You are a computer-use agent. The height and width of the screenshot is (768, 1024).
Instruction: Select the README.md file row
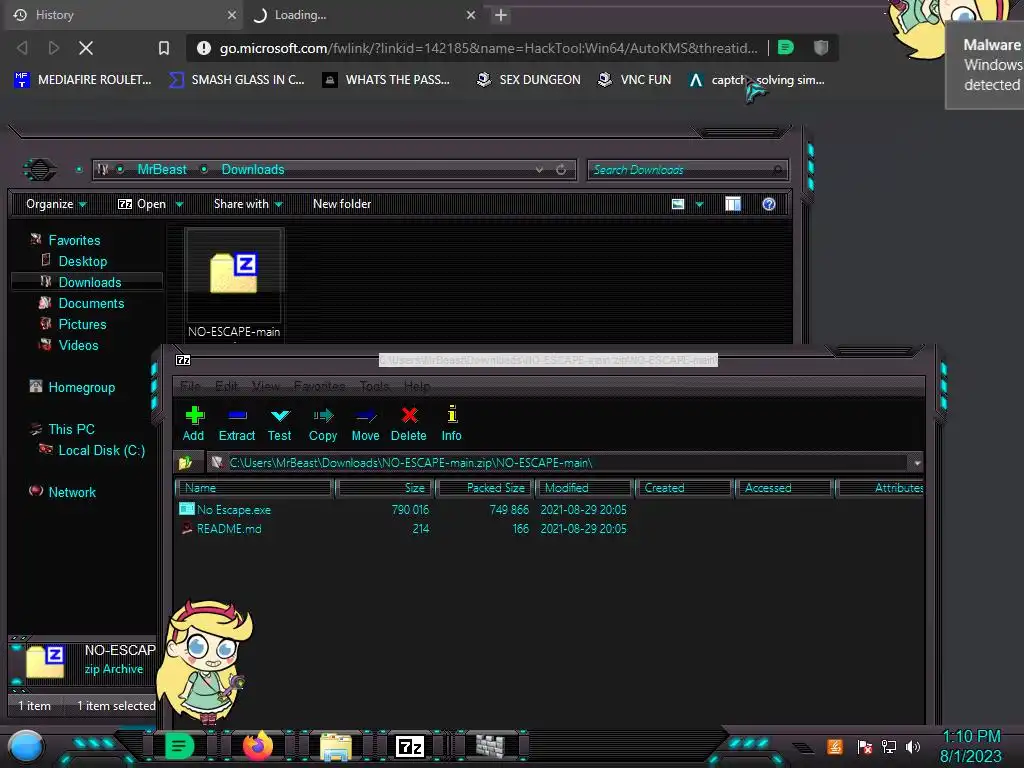(x=549, y=528)
